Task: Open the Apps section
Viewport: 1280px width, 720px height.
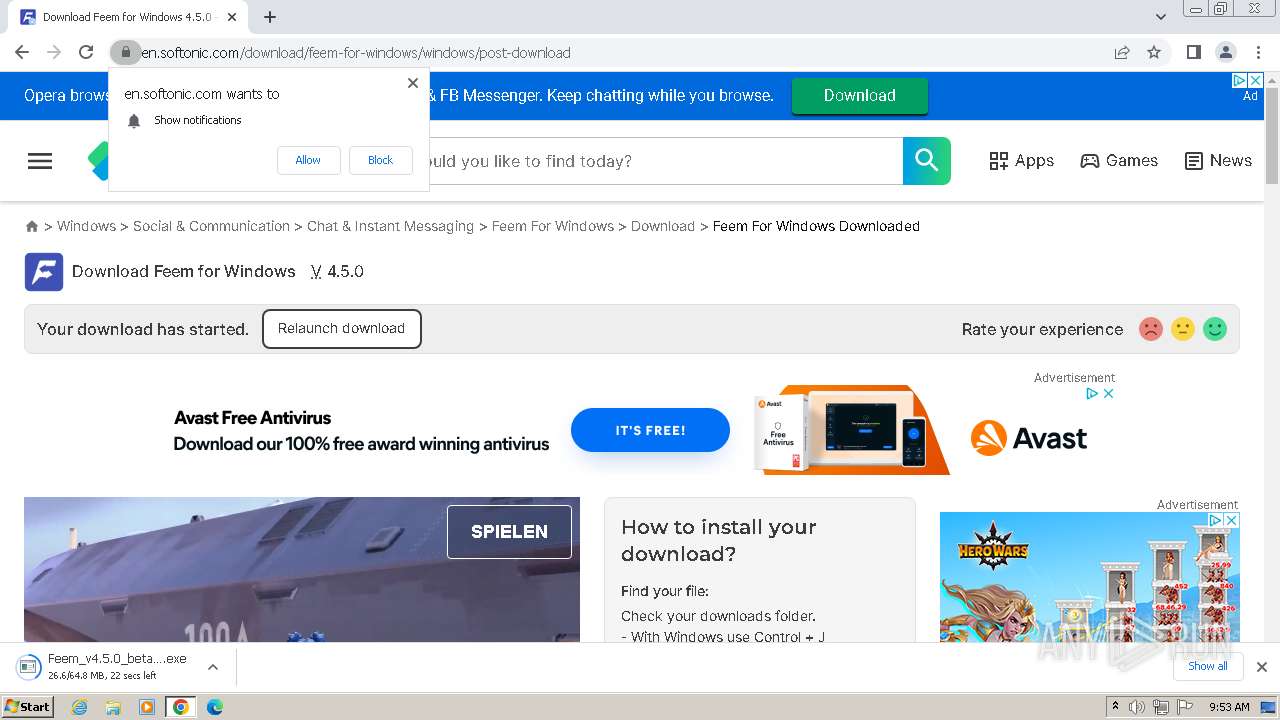Action: click(x=1021, y=160)
